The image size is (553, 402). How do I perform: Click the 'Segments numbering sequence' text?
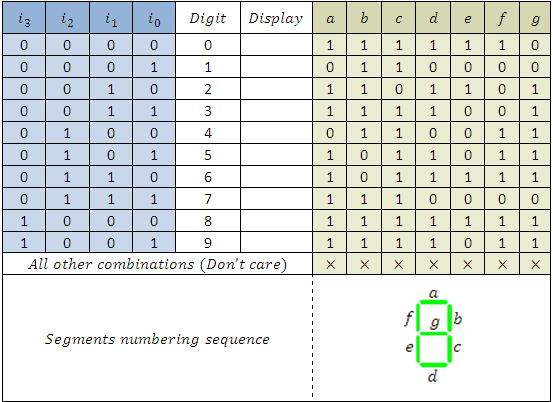coord(157,339)
